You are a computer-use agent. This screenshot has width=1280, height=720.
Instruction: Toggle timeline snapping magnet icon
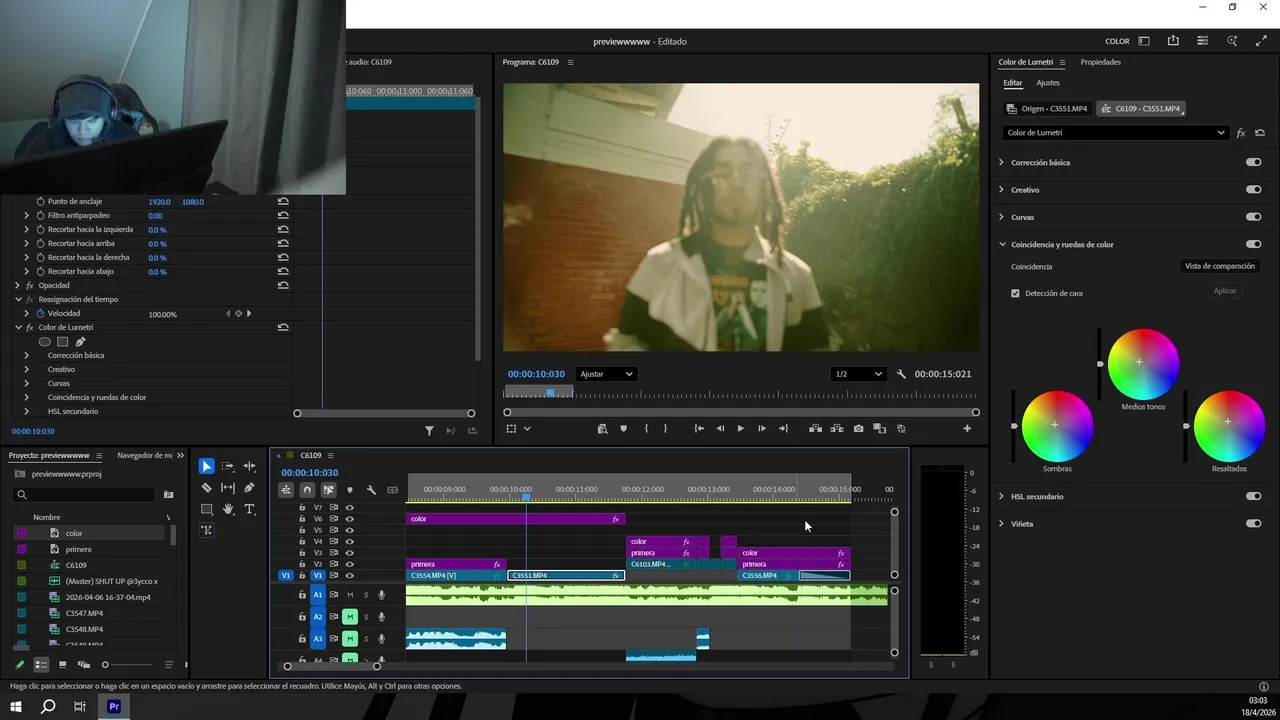tap(307, 490)
